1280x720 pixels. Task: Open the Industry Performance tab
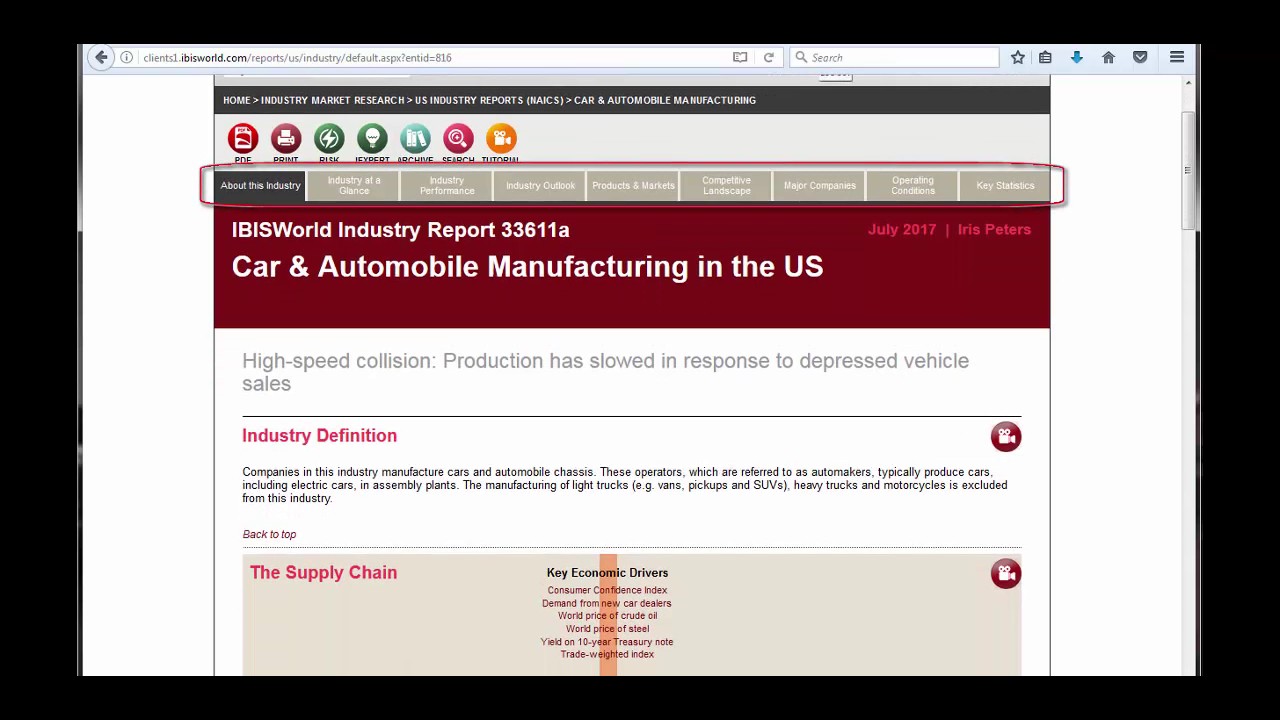(447, 186)
